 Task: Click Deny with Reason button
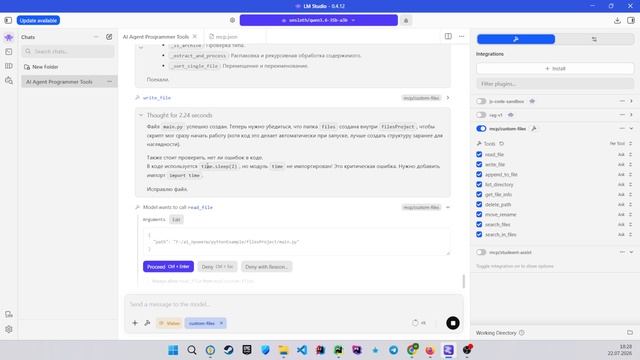click(x=267, y=267)
